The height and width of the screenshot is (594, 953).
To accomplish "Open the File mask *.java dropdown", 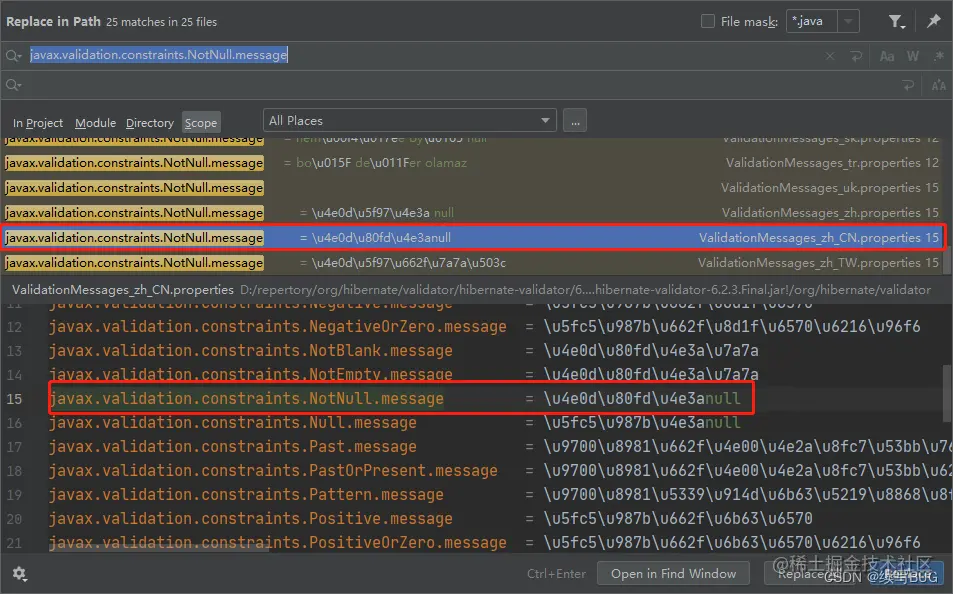I will coord(848,21).
